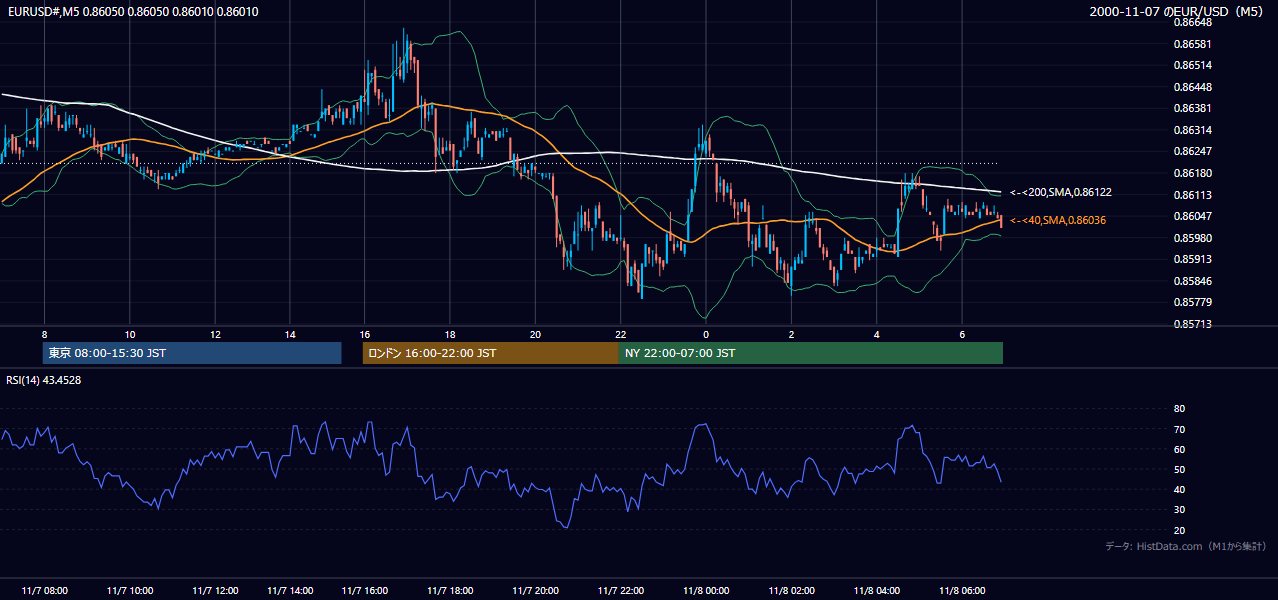Screen dimensions: 1278x600
Task: Click price axis value 0.86514
Action: tap(1192, 66)
